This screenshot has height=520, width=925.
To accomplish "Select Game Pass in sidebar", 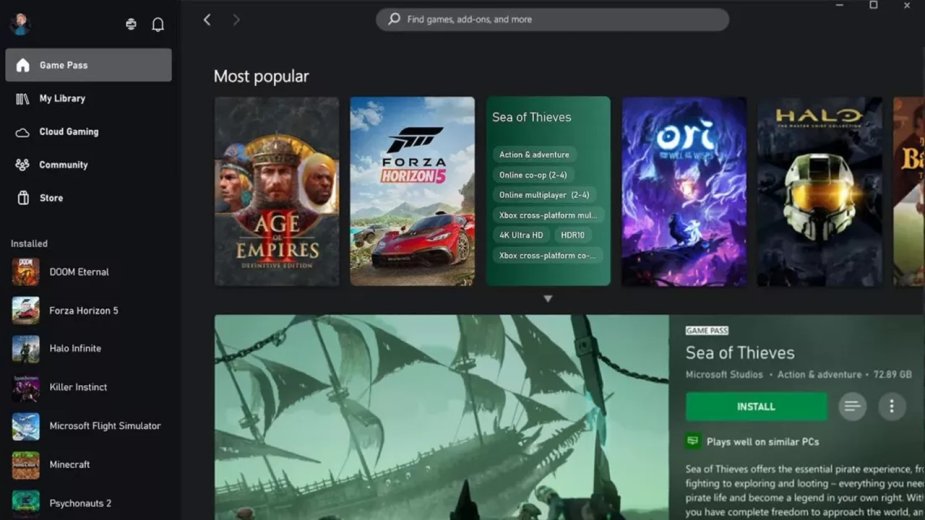I will [x=88, y=65].
